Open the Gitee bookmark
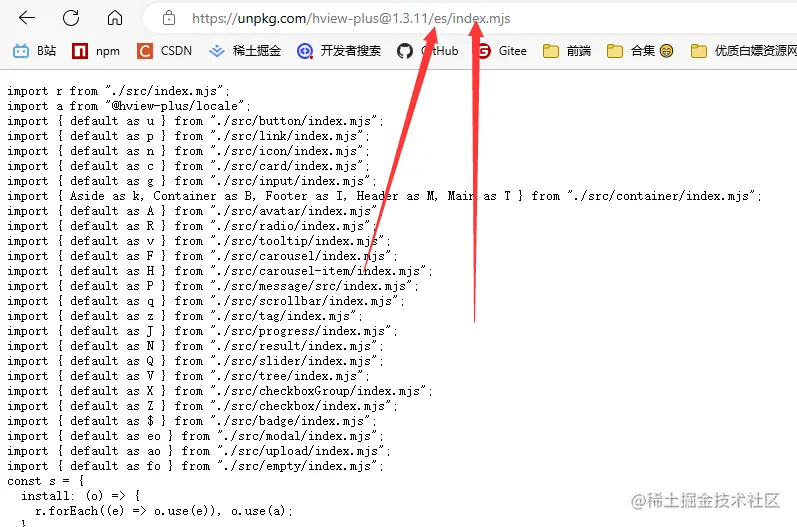This screenshot has height=527, width=797. [501, 51]
